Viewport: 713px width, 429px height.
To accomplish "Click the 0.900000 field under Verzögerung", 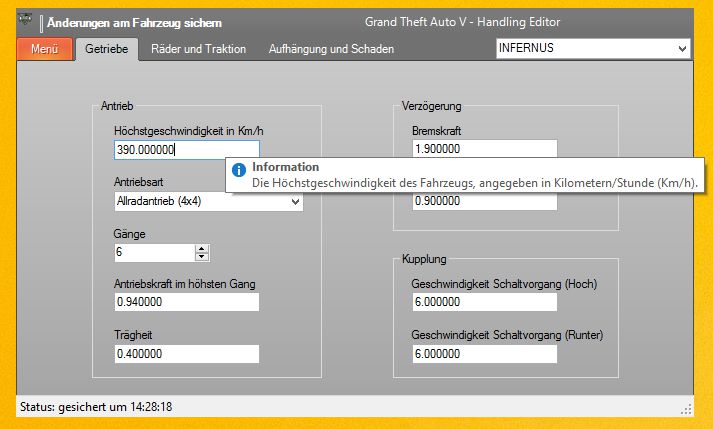I will [x=483, y=200].
